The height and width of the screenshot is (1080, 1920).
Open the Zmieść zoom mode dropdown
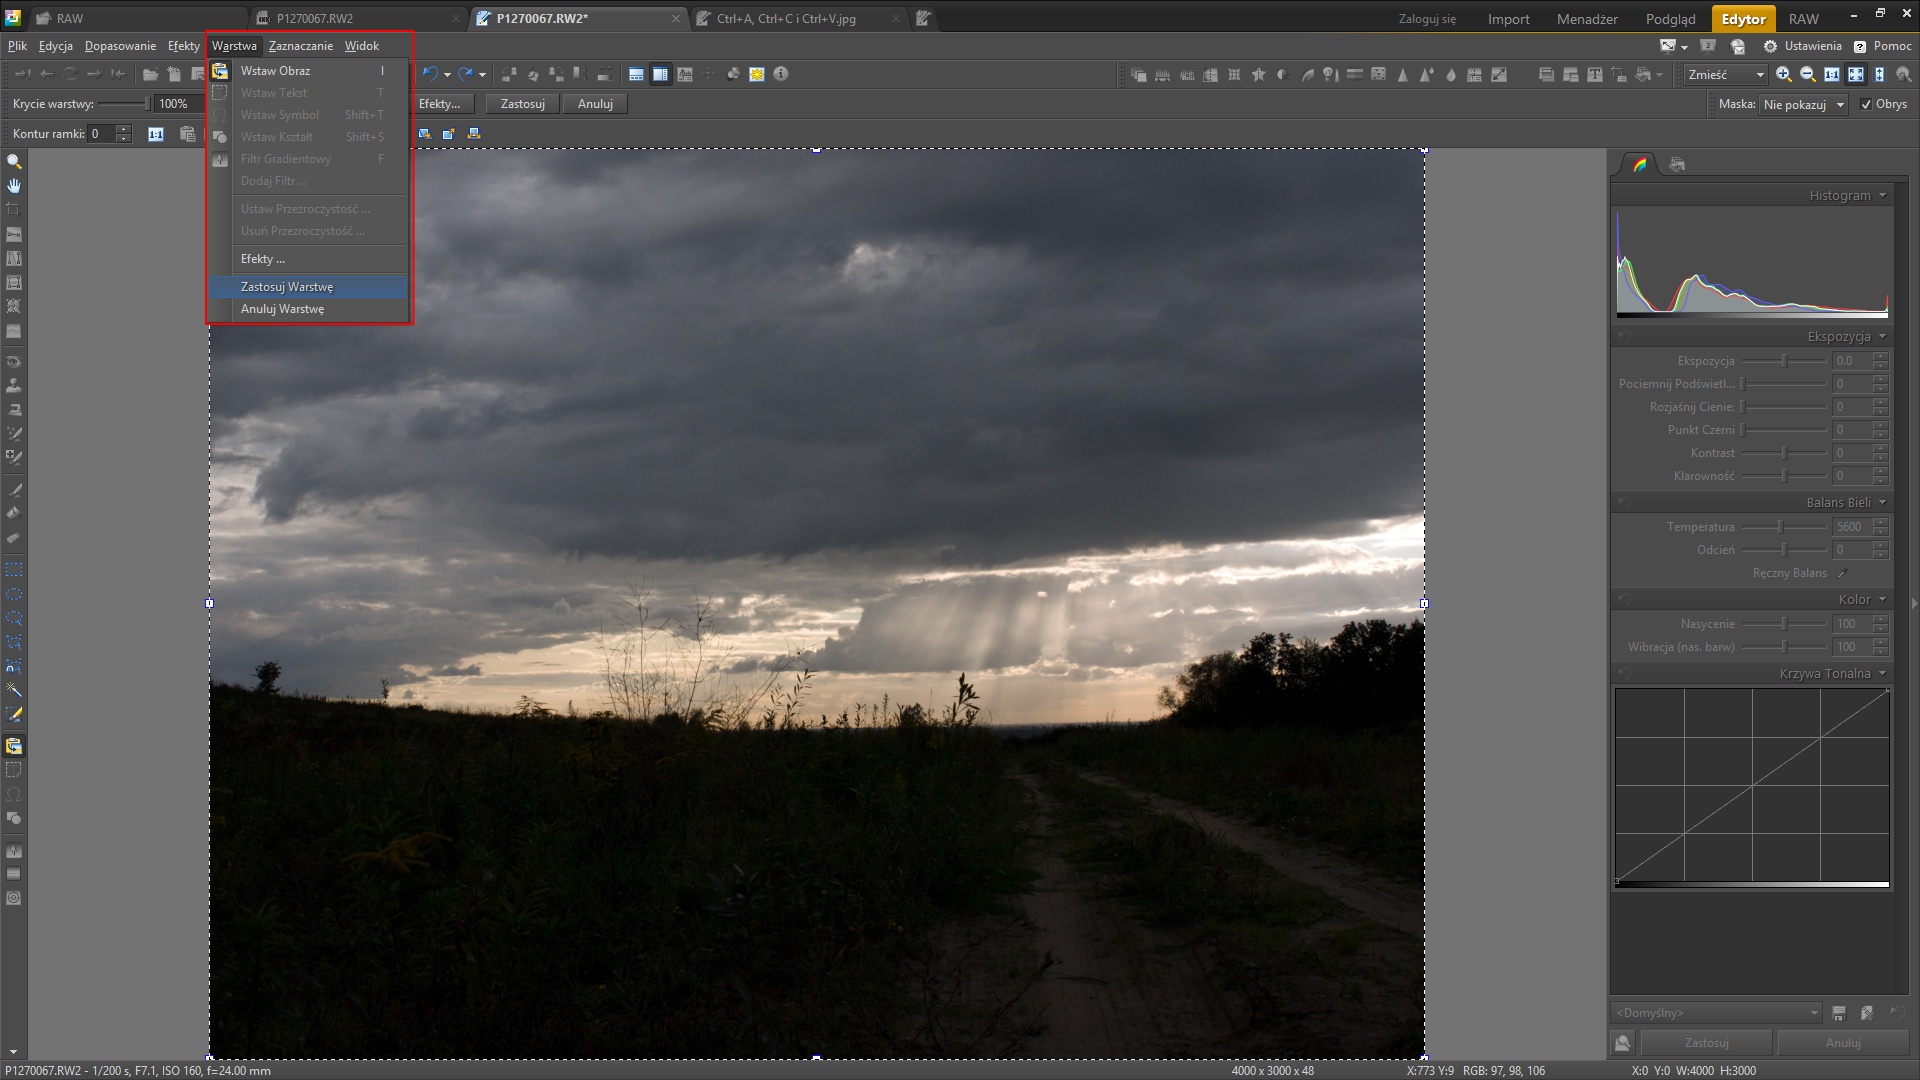[1725, 74]
